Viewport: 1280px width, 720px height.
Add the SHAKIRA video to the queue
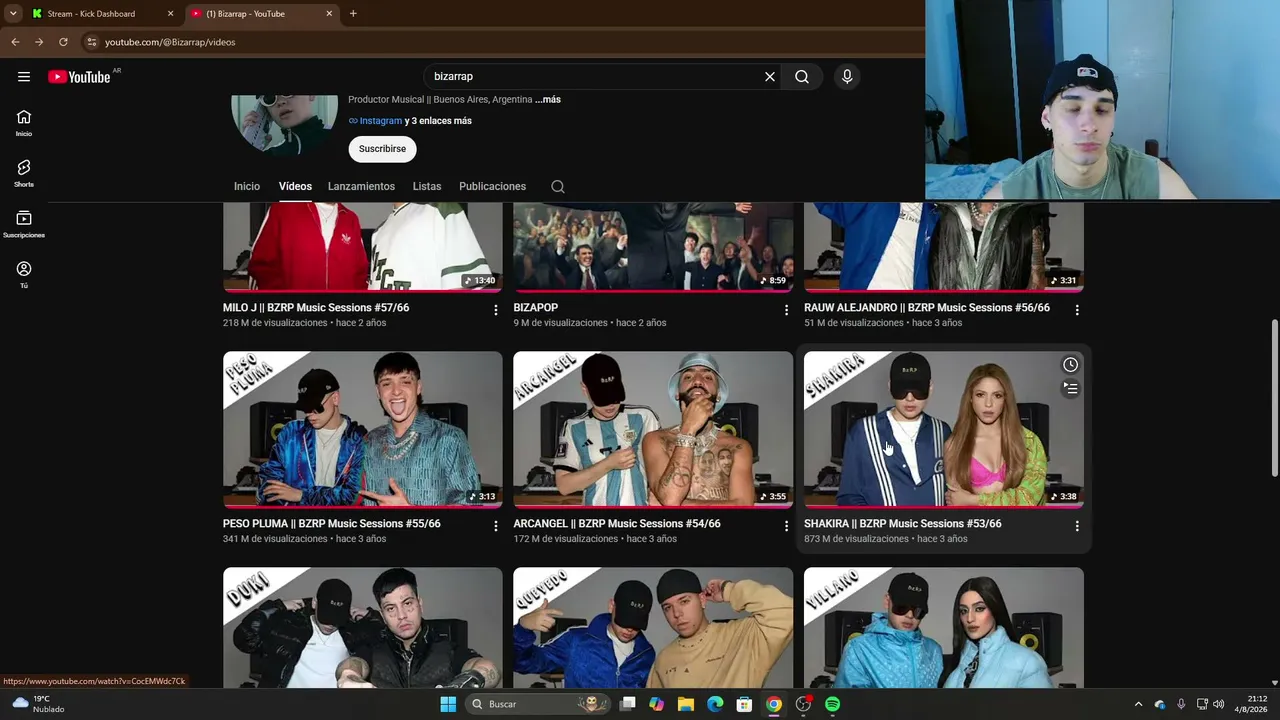[x=1070, y=389]
